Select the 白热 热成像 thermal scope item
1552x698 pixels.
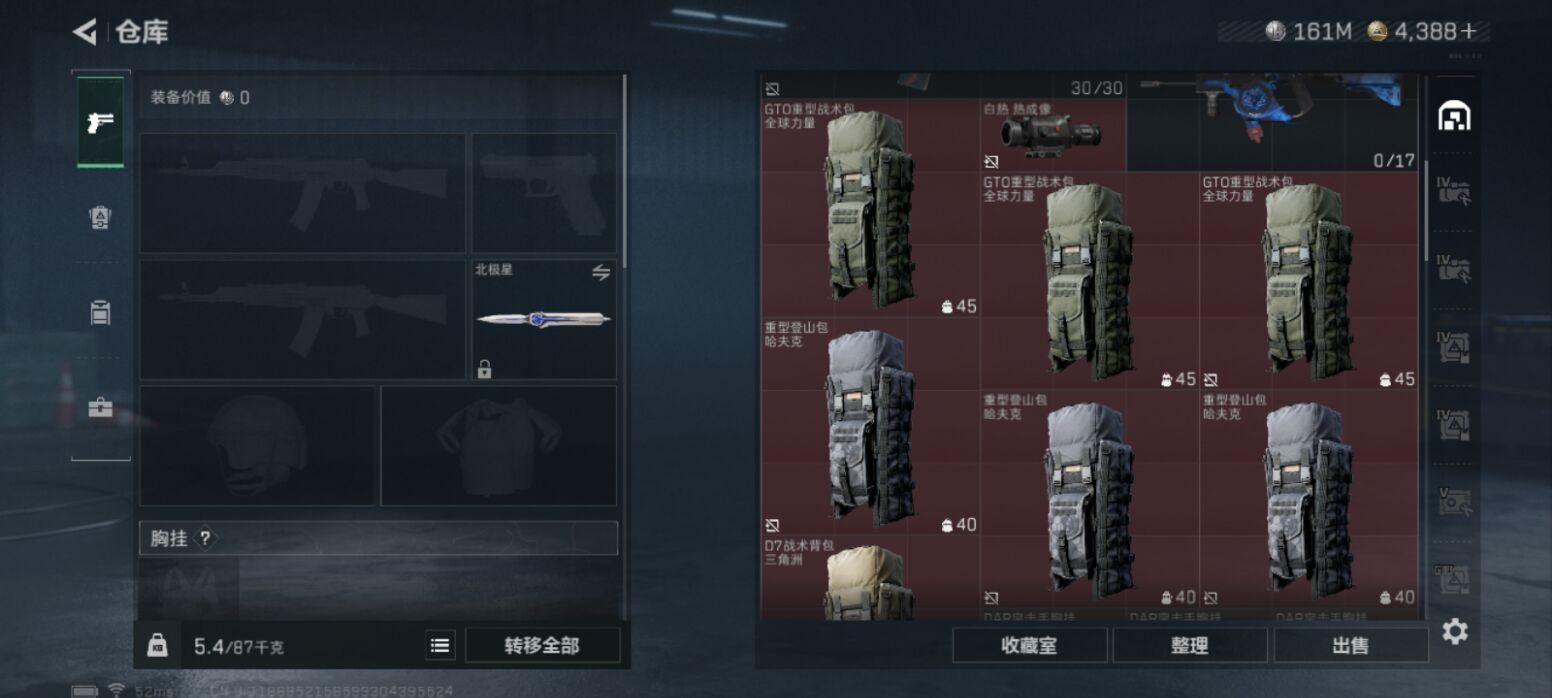tap(1053, 135)
